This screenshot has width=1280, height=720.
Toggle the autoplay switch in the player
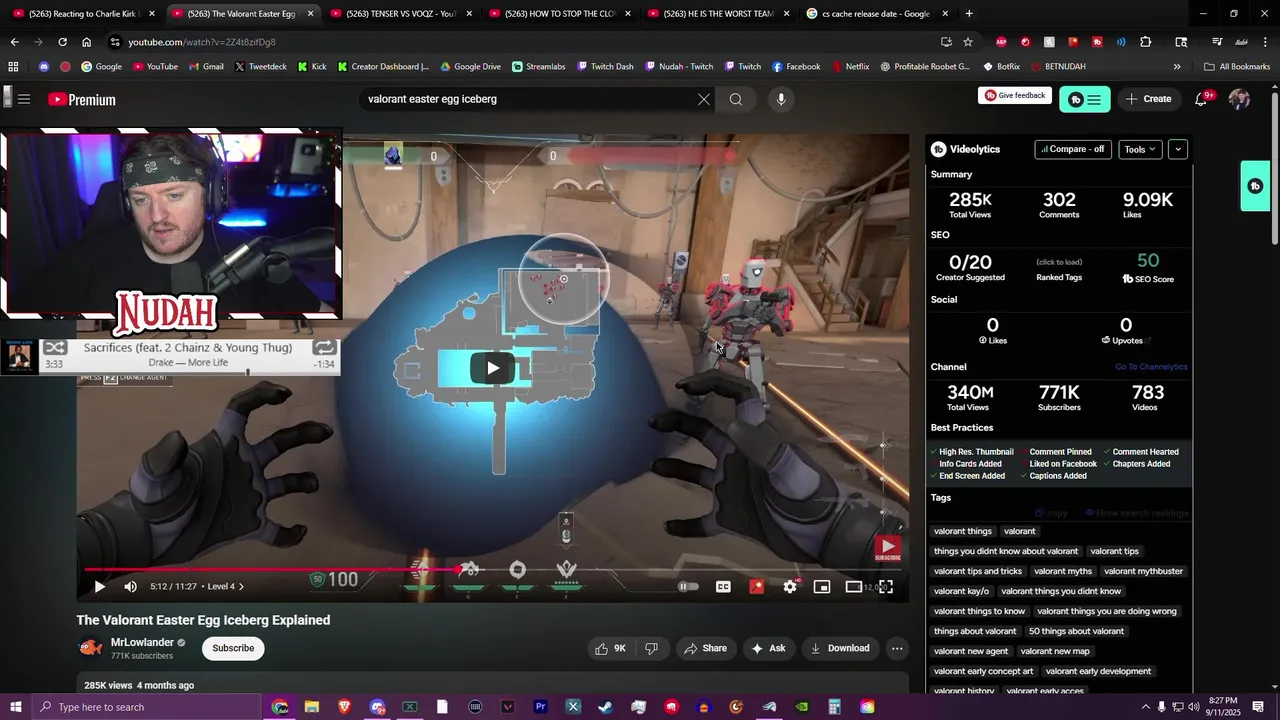click(688, 587)
